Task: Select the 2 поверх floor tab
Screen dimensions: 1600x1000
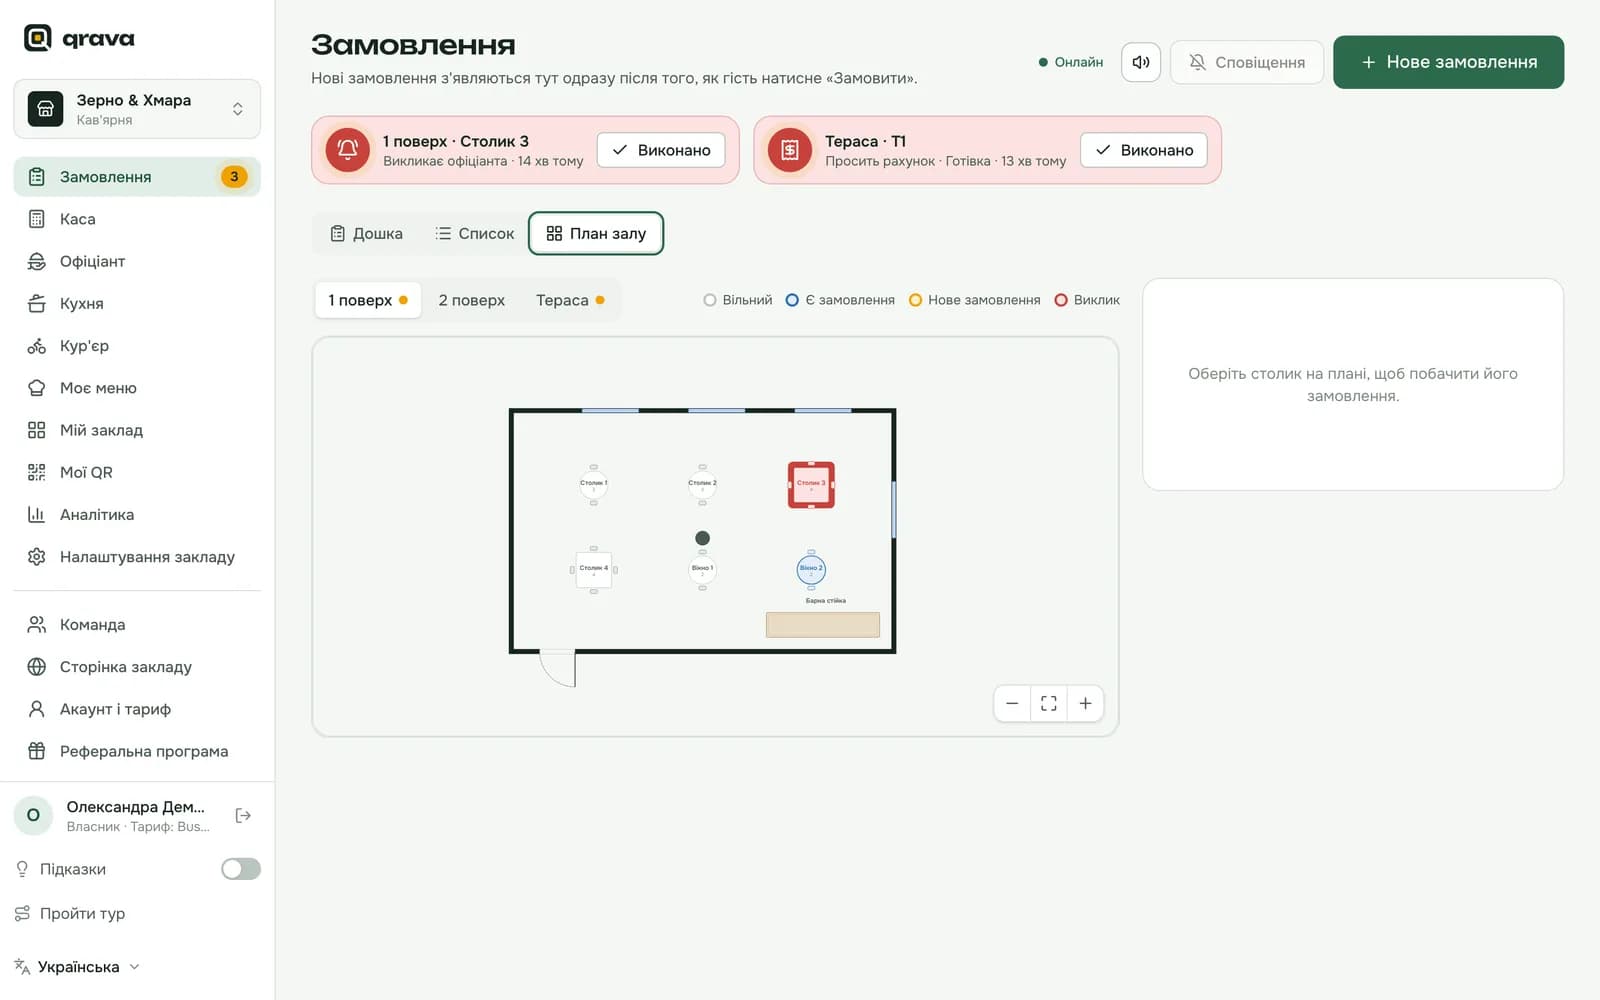Action: click(471, 300)
